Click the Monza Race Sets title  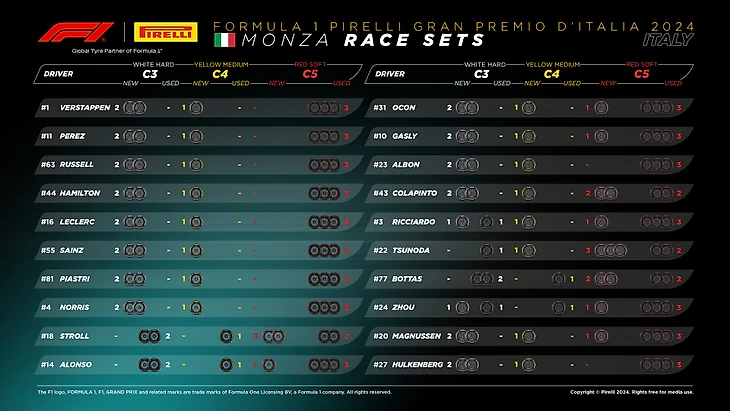(x=363, y=40)
